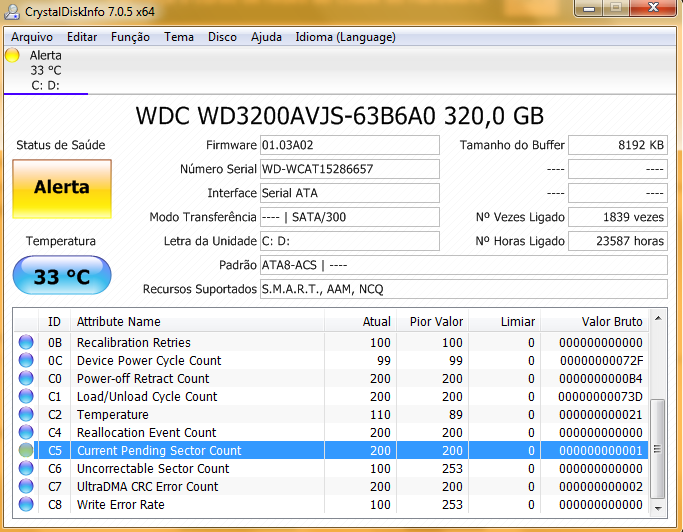Click the status orb for Uncorrectable Sector Count
683x532 pixels.
click(x=26, y=468)
